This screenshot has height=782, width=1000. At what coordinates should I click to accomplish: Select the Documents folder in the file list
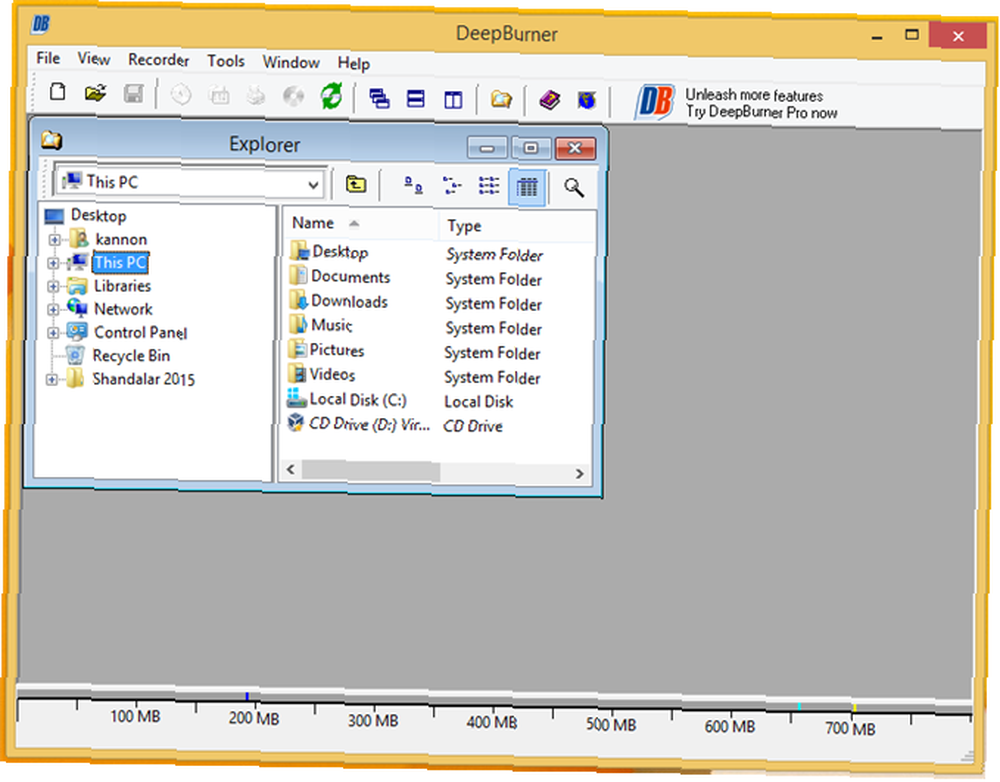pos(350,277)
